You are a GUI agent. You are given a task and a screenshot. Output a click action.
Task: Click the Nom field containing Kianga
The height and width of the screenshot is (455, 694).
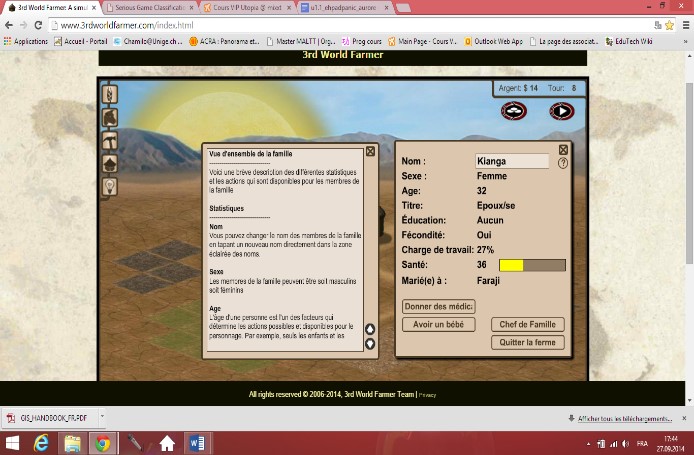tap(512, 161)
